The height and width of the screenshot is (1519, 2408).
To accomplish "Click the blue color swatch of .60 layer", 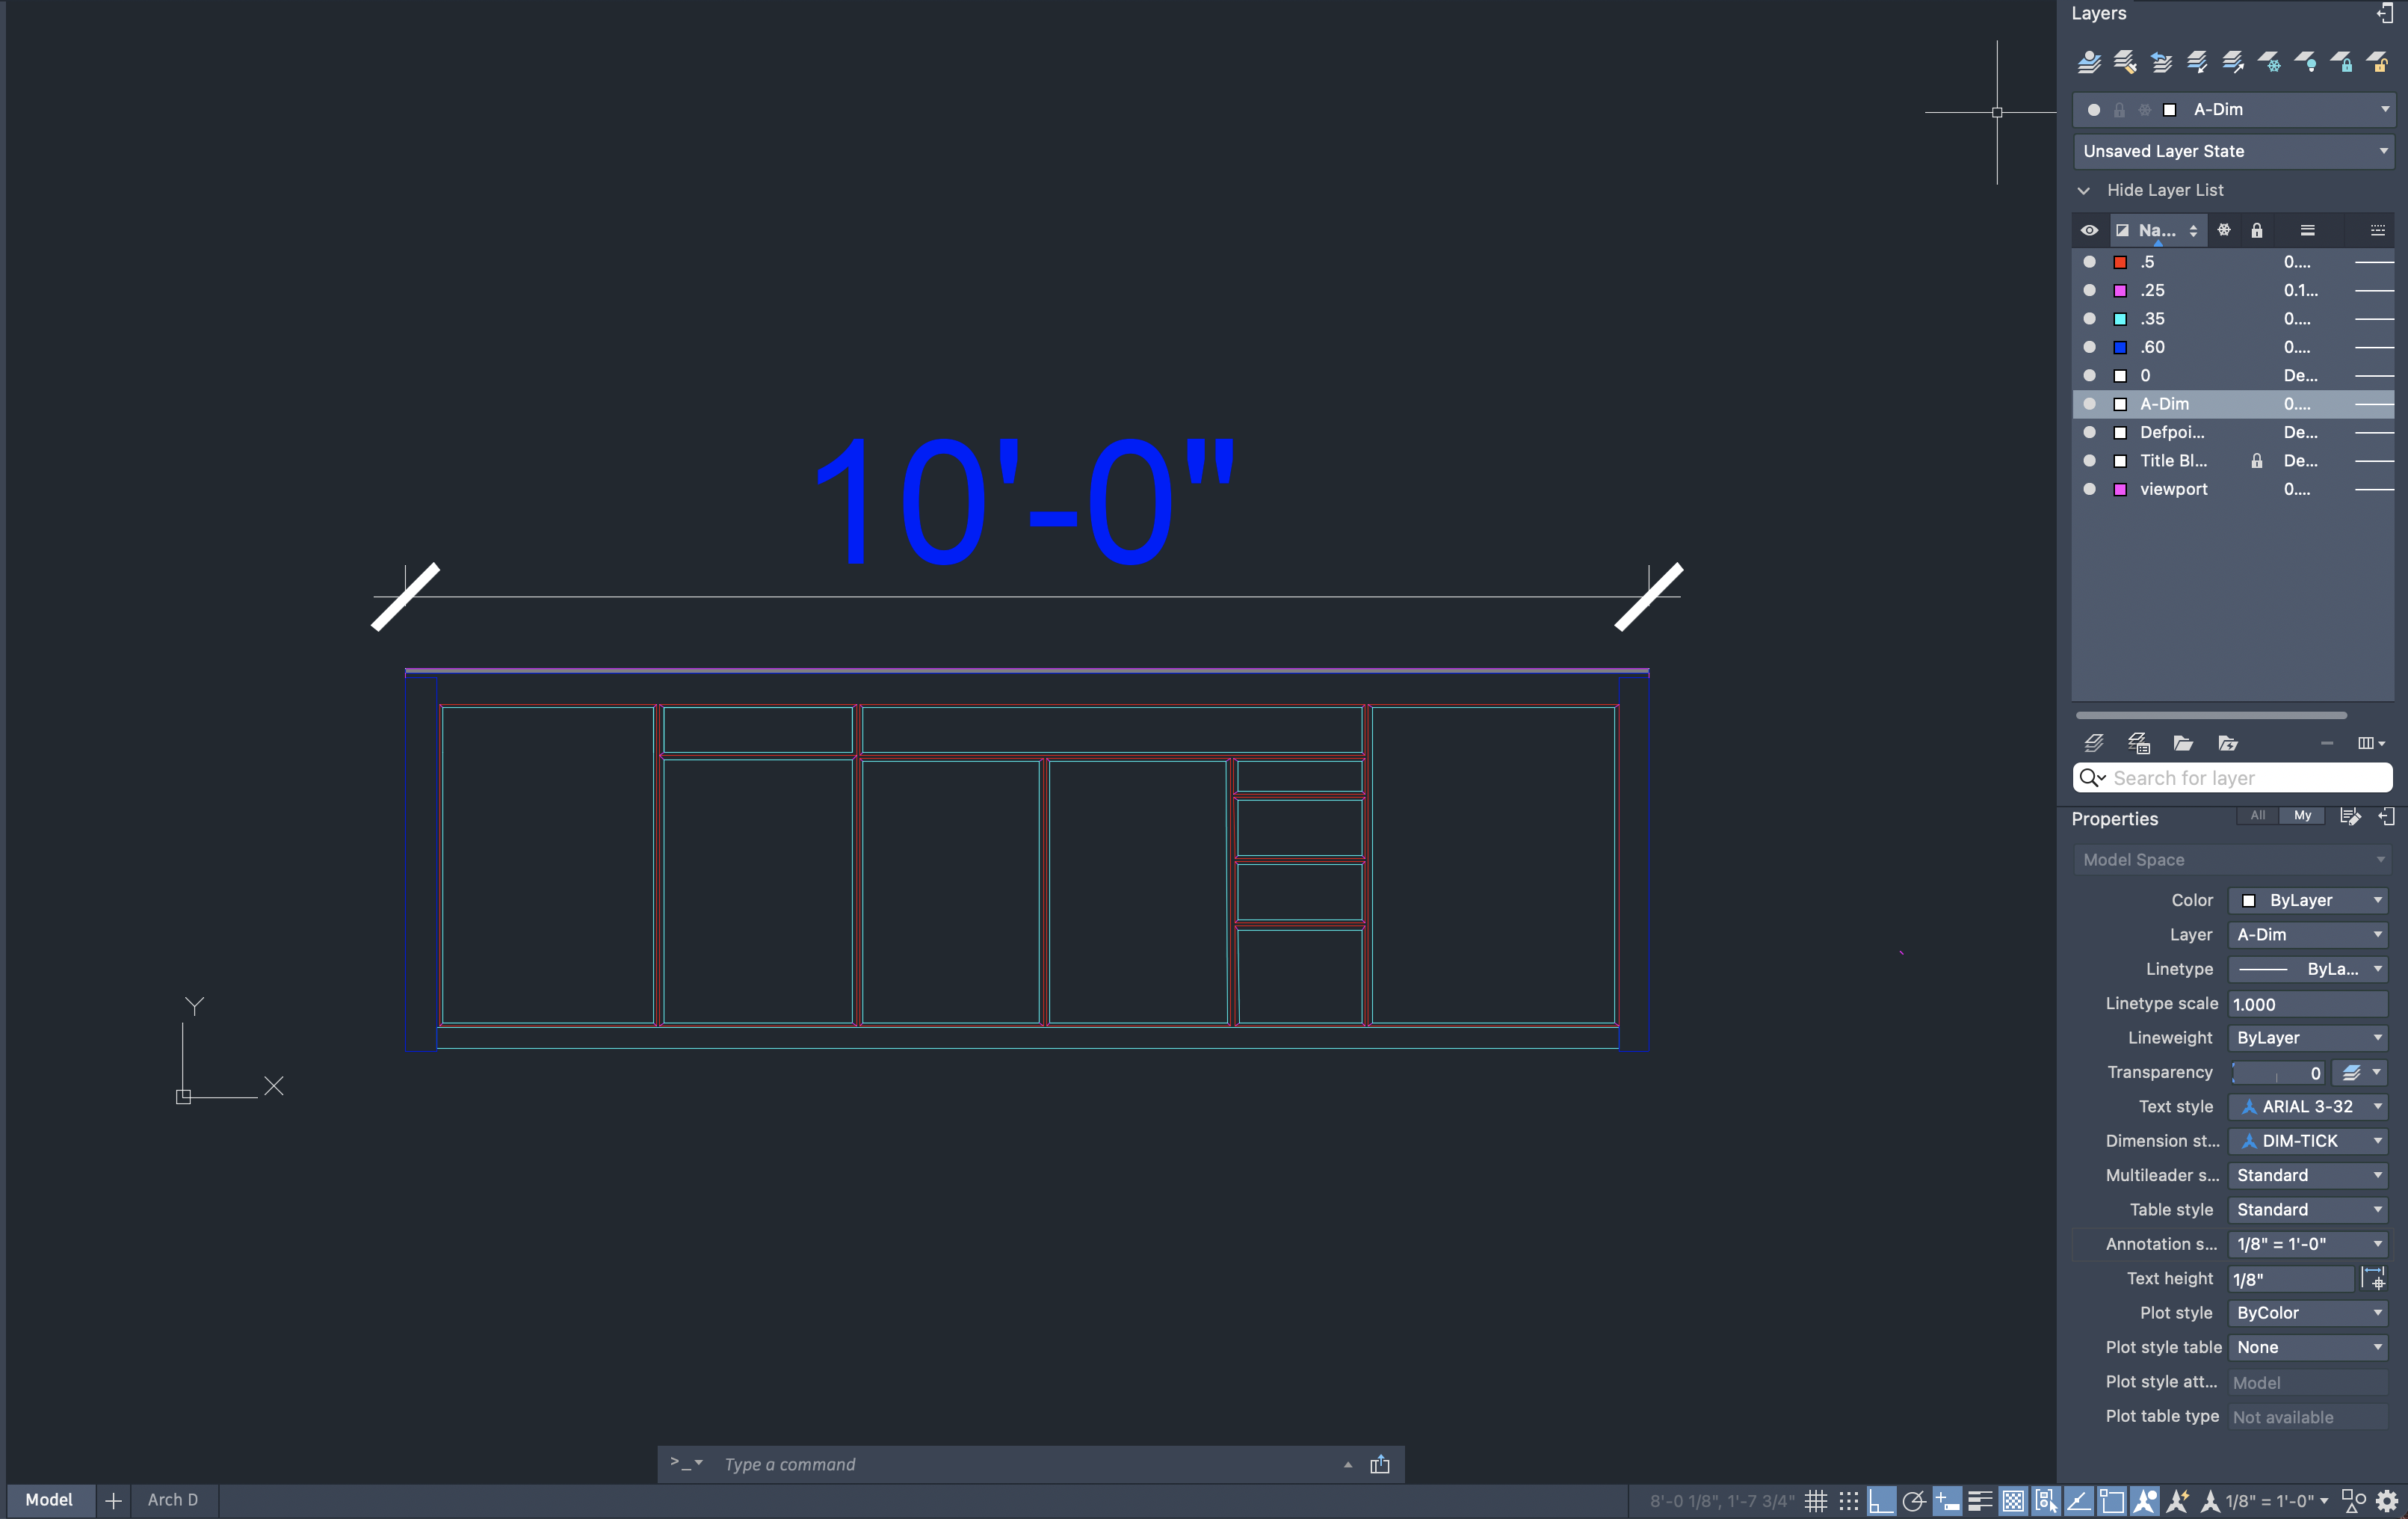I will click(2120, 347).
